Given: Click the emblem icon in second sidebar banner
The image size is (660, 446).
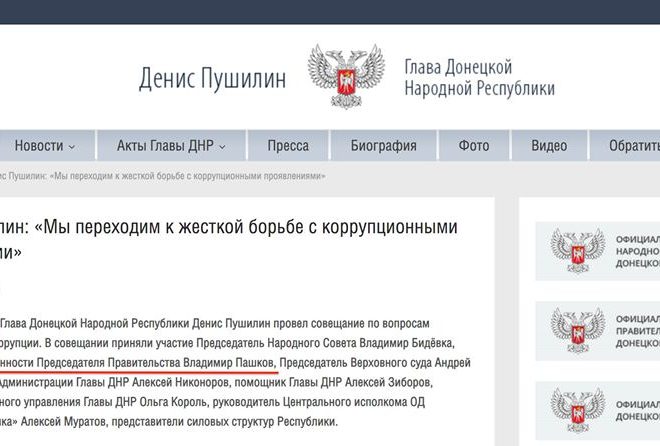Looking at the screenshot, I should [x=578, y=331].
